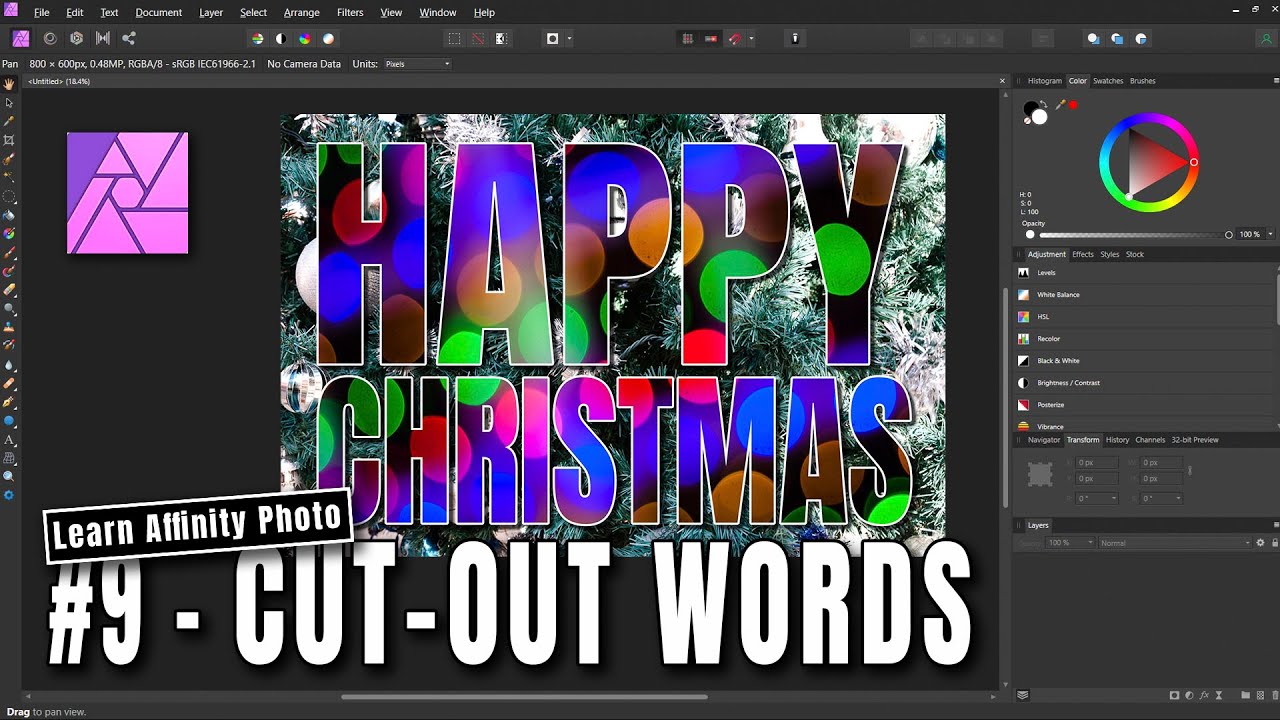
Task: Open the Layers panel opacity dropdown
Action: point(1070,543)
